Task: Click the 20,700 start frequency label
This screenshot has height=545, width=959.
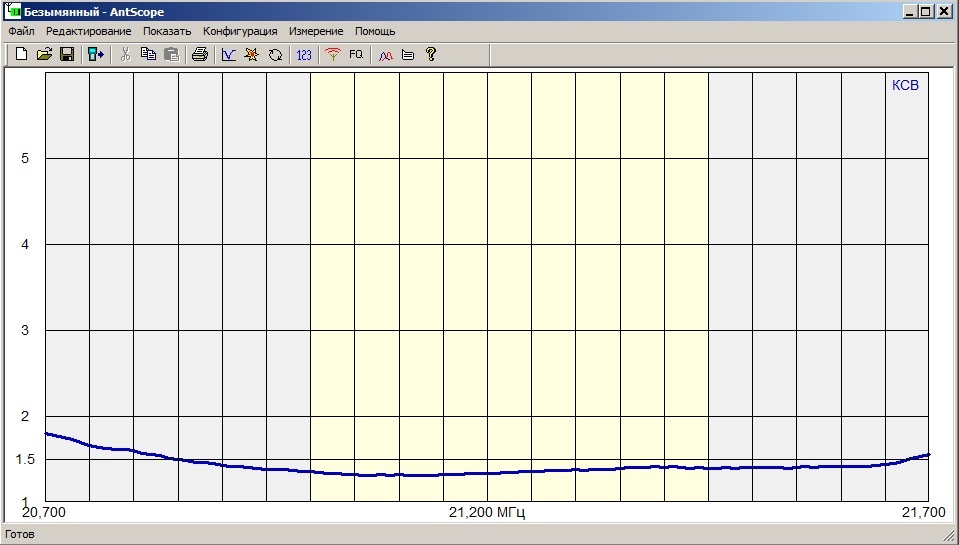Action: [x=44, y=513]
